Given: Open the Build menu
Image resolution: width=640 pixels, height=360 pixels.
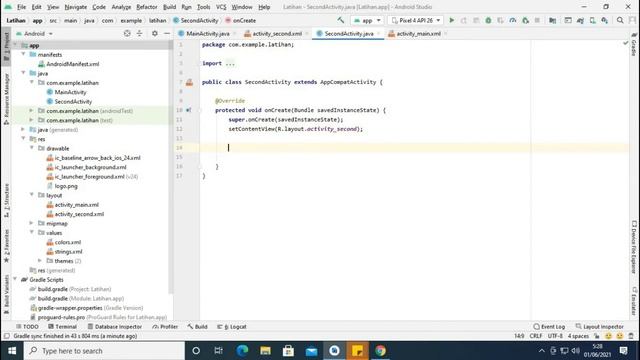Looking at the screenshot, I should (169, 7).
